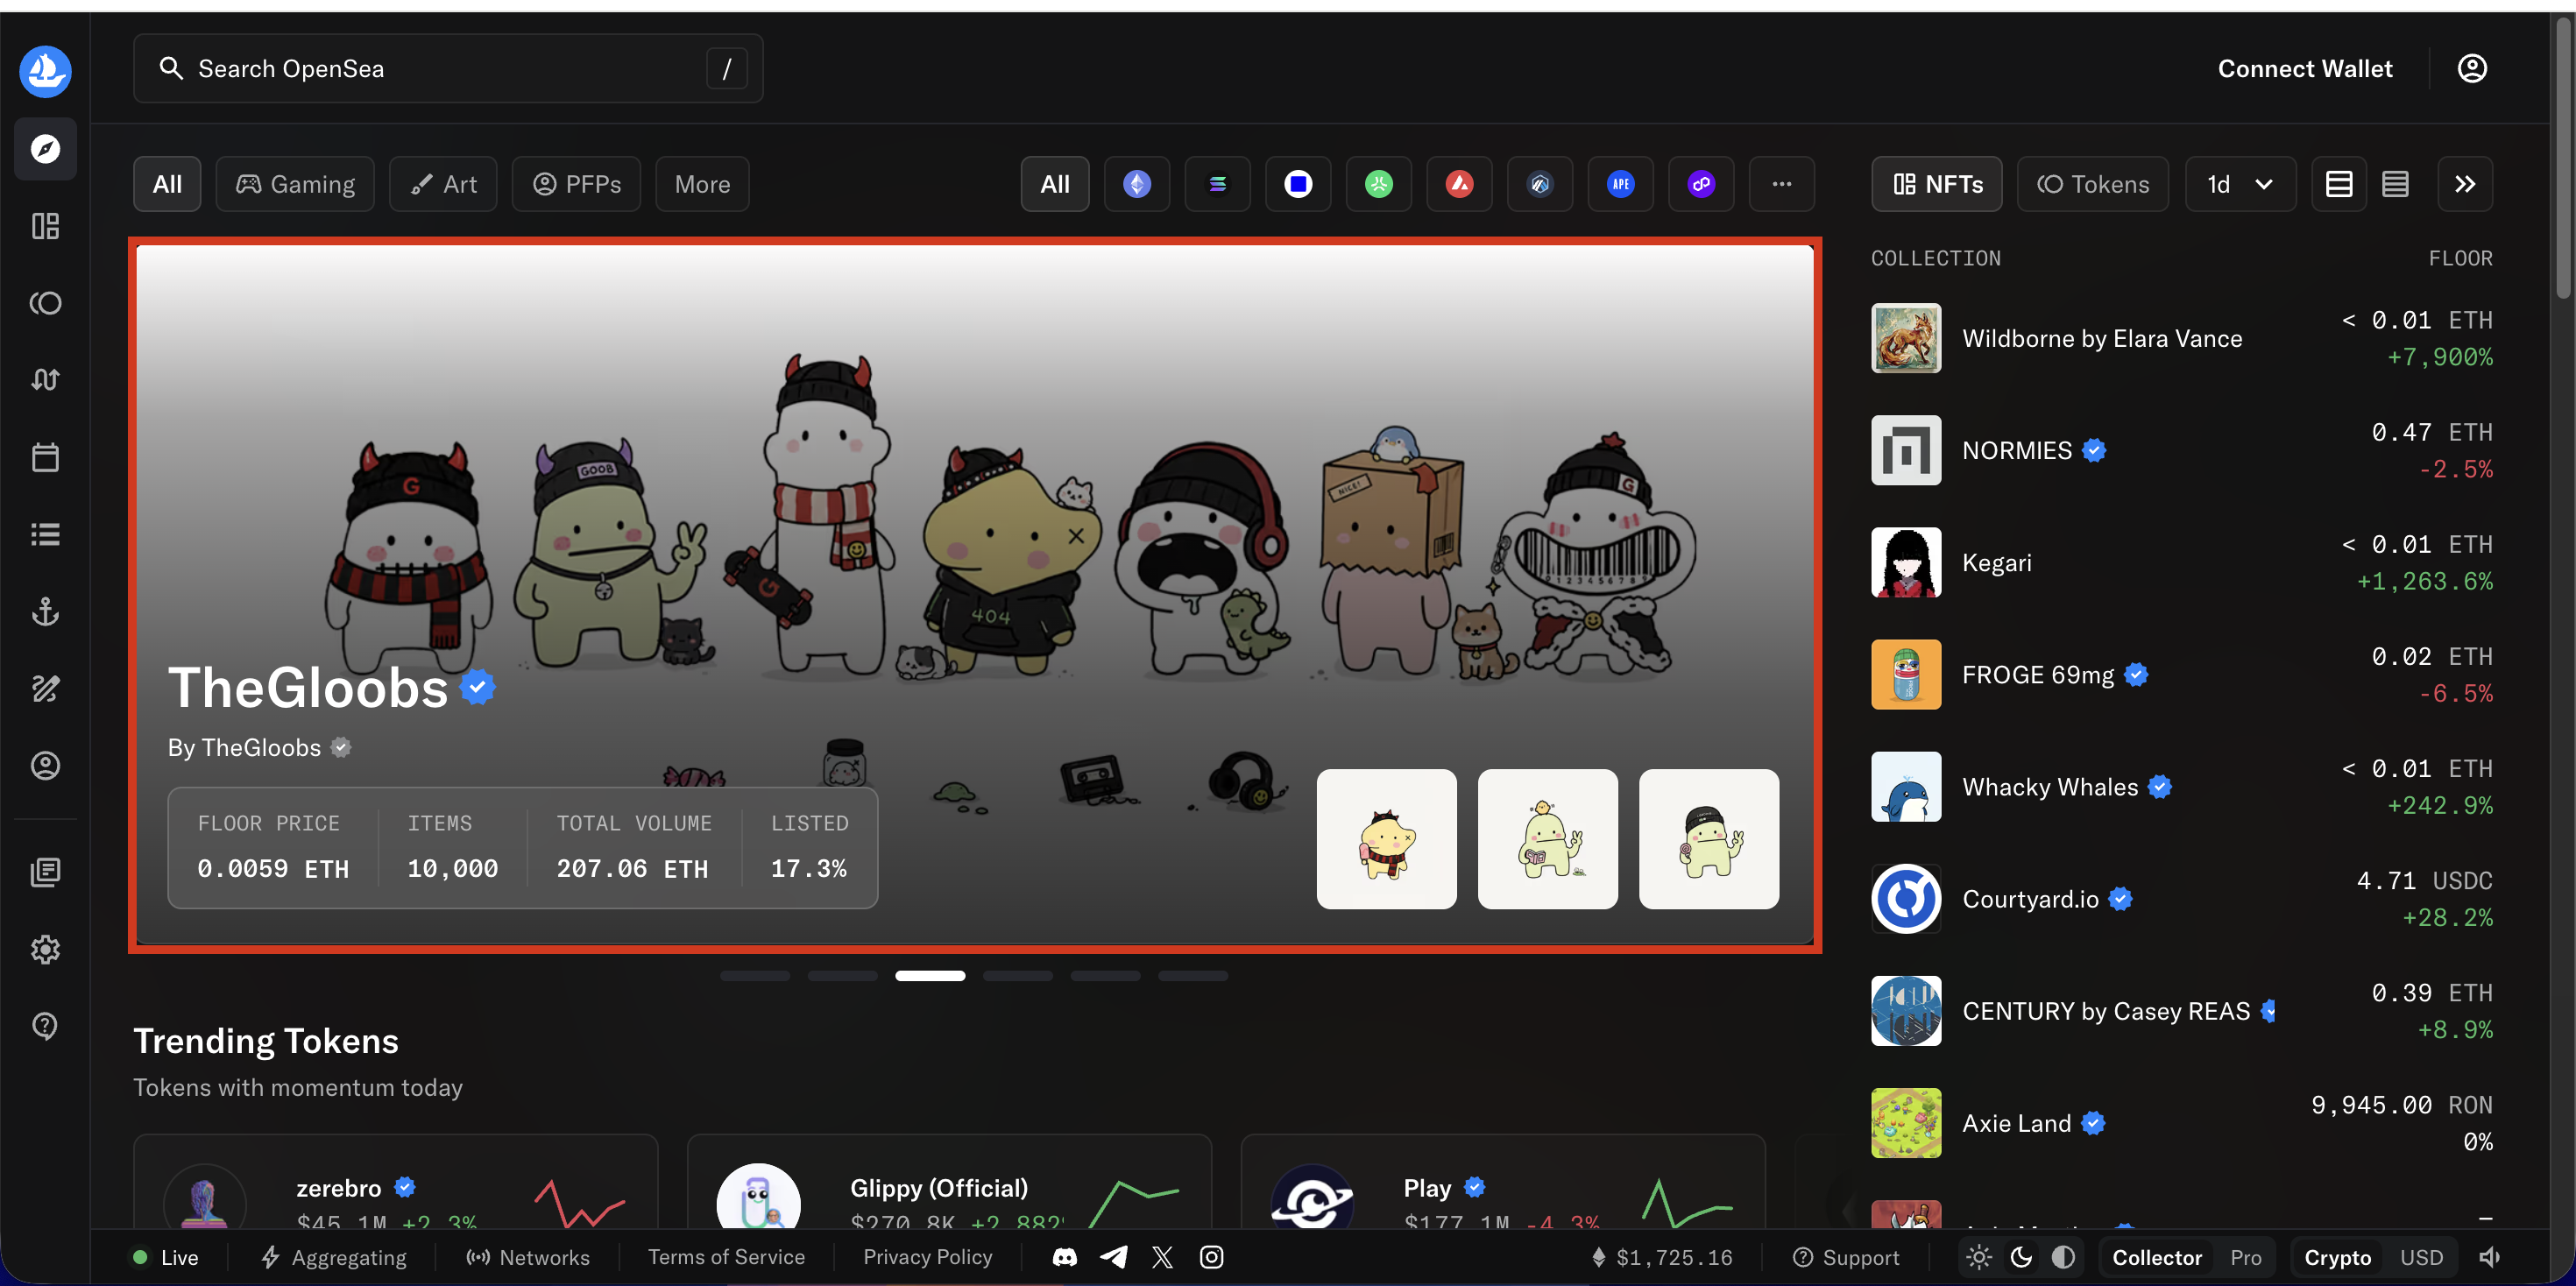Show more chains with ellipsis button

(x=1781, y=184)
